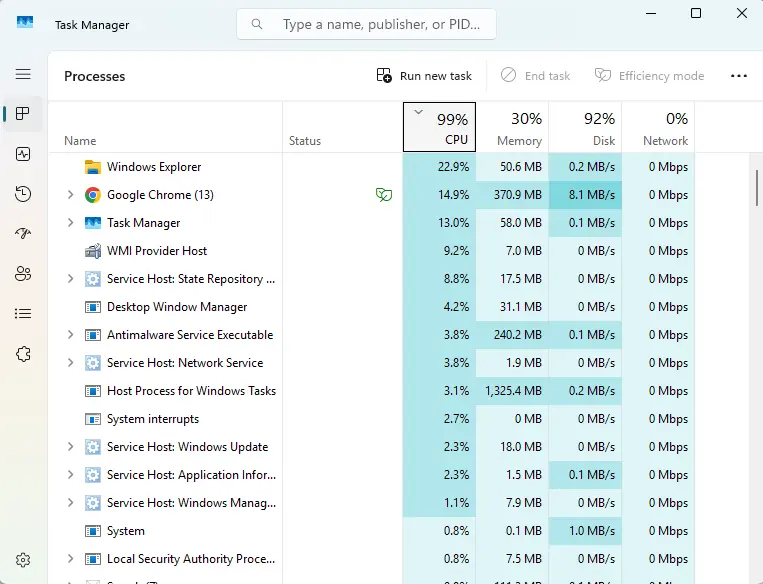Click the Service Host: Windows Update gear icon
Viewport: 763px width, 584px height.
tap(92, 447)
